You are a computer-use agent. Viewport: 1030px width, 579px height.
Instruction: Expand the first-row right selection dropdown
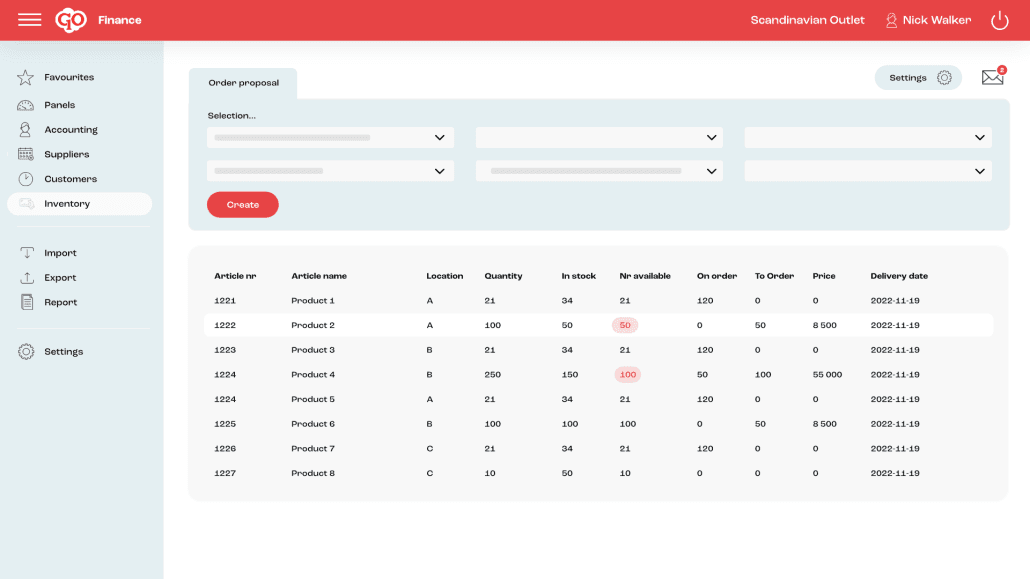tap(868, 137)
